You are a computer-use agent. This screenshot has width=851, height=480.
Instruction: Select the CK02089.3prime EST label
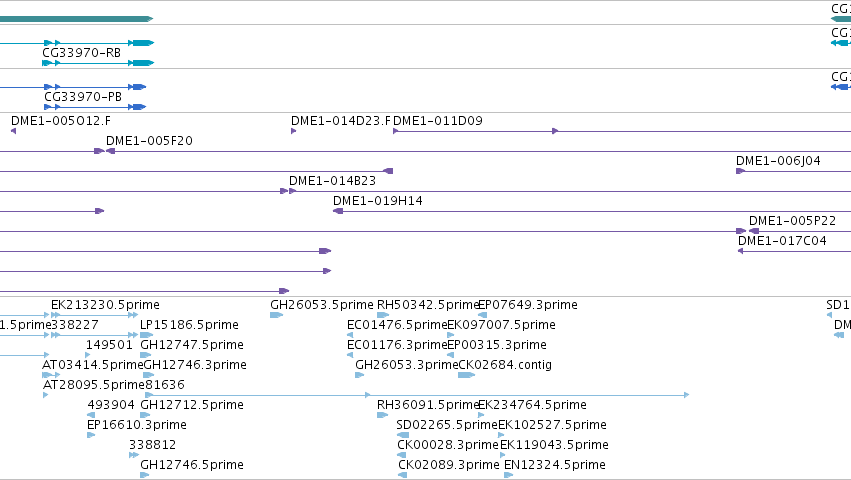(449, 465)
